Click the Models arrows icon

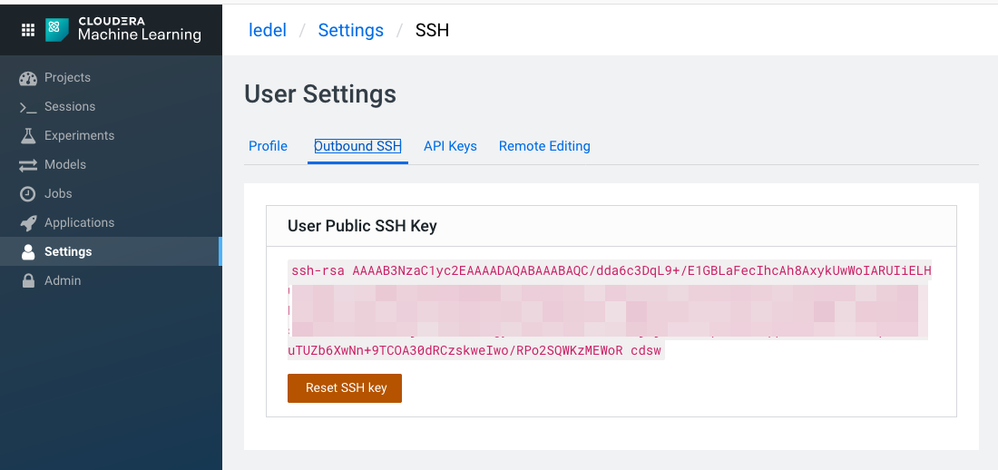pos(28,165)
